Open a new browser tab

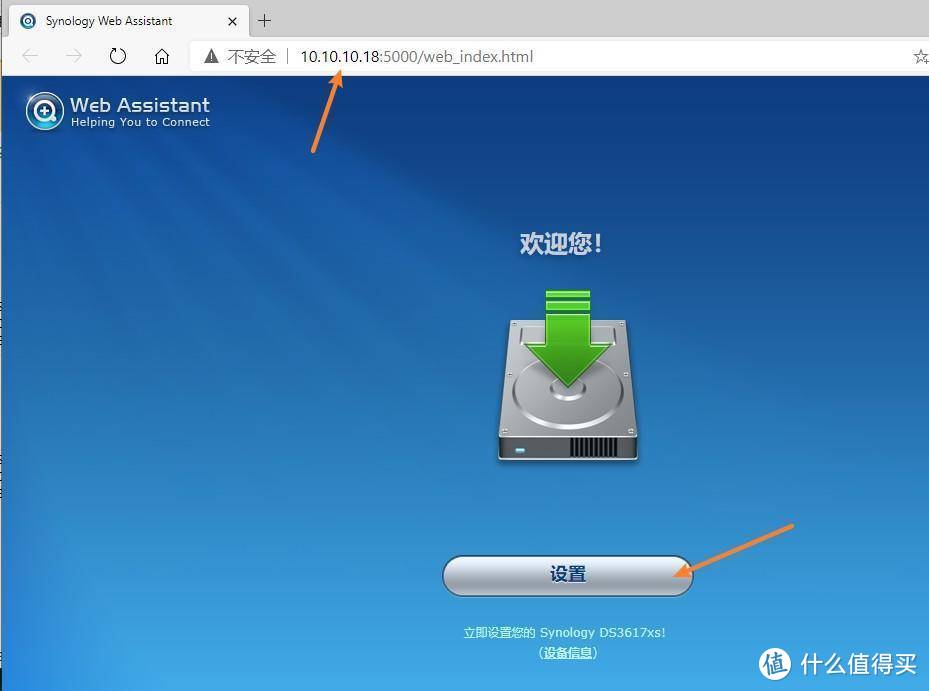tap(264, 21)
